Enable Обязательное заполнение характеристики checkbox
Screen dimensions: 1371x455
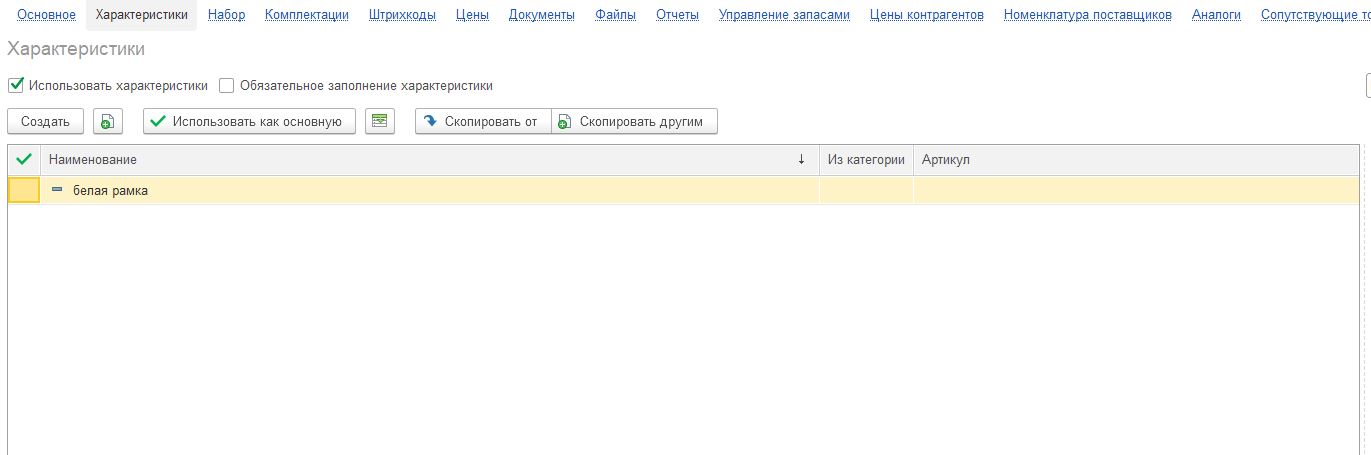click(227, 86)
